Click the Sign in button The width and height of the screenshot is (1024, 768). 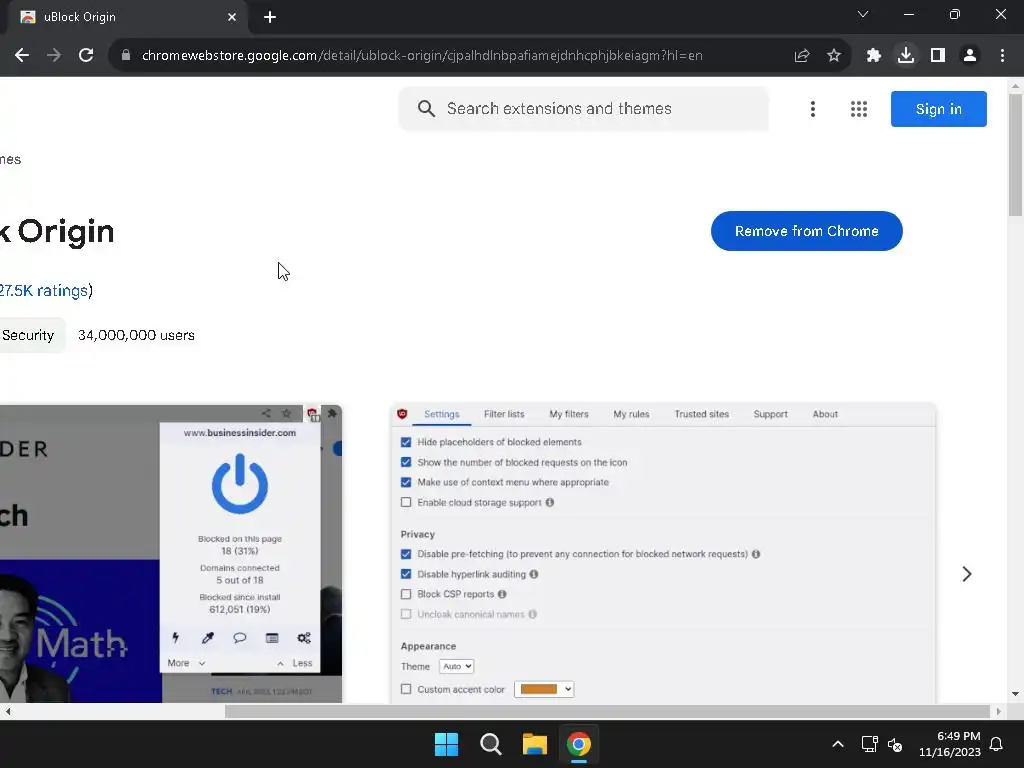tap(938, 109)
